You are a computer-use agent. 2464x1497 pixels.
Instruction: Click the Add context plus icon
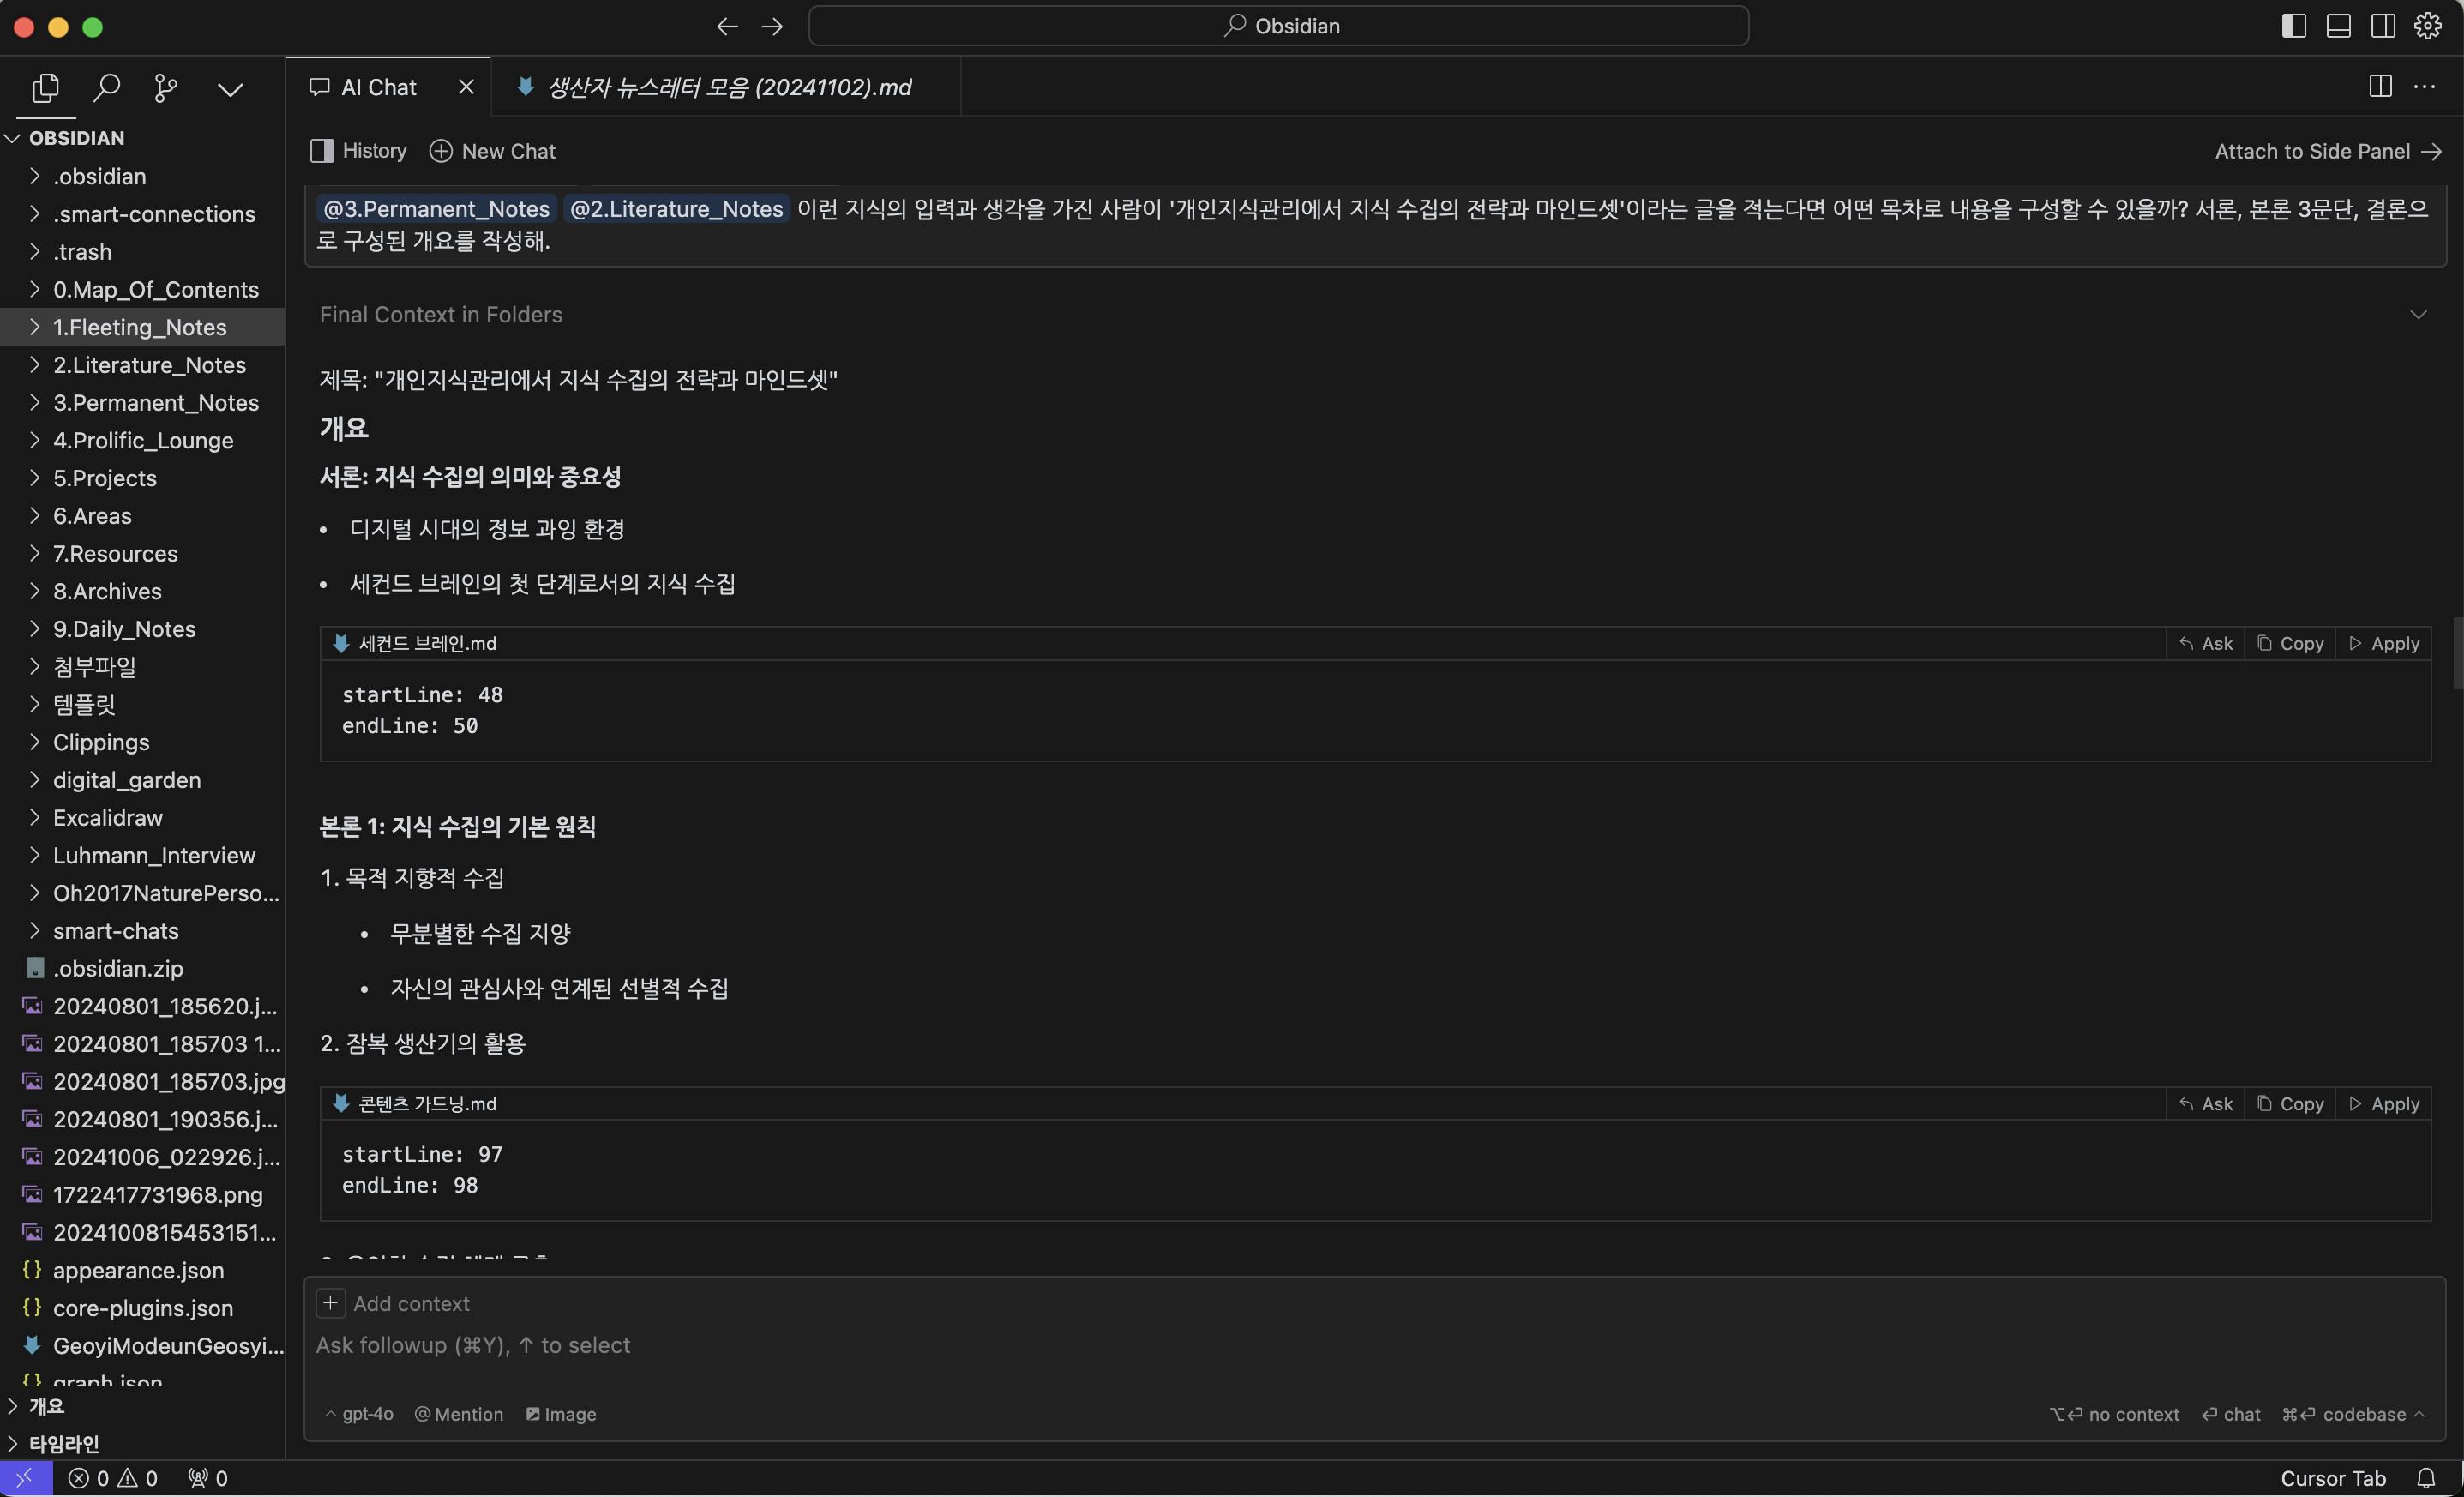pos(330,1303)
